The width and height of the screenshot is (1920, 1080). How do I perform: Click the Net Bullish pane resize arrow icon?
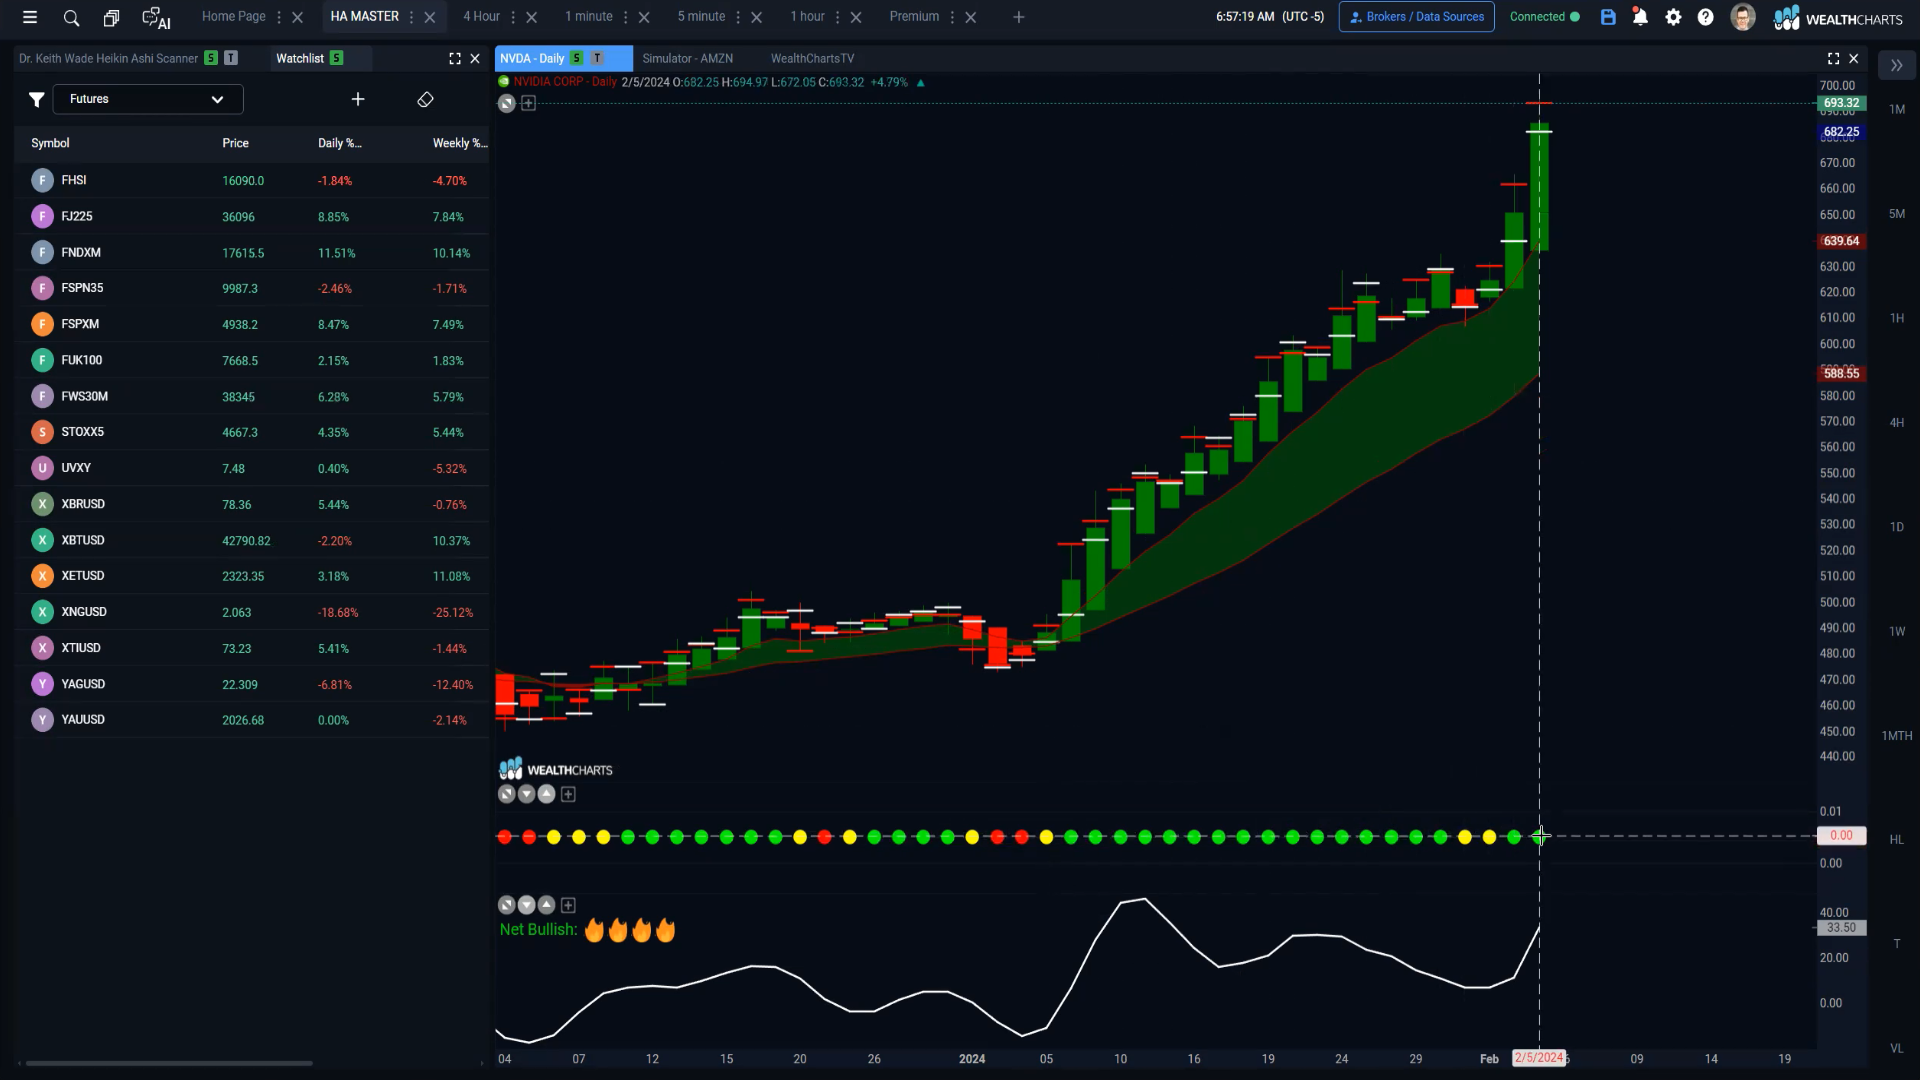coord(507,905)
